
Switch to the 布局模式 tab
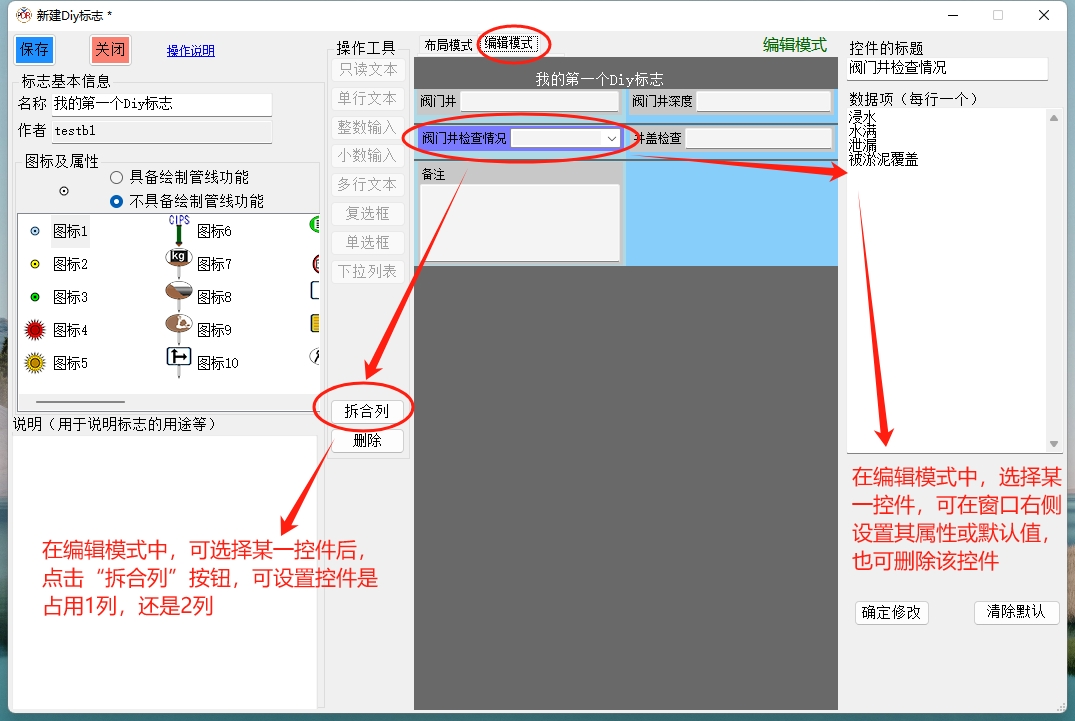[447, 45]
